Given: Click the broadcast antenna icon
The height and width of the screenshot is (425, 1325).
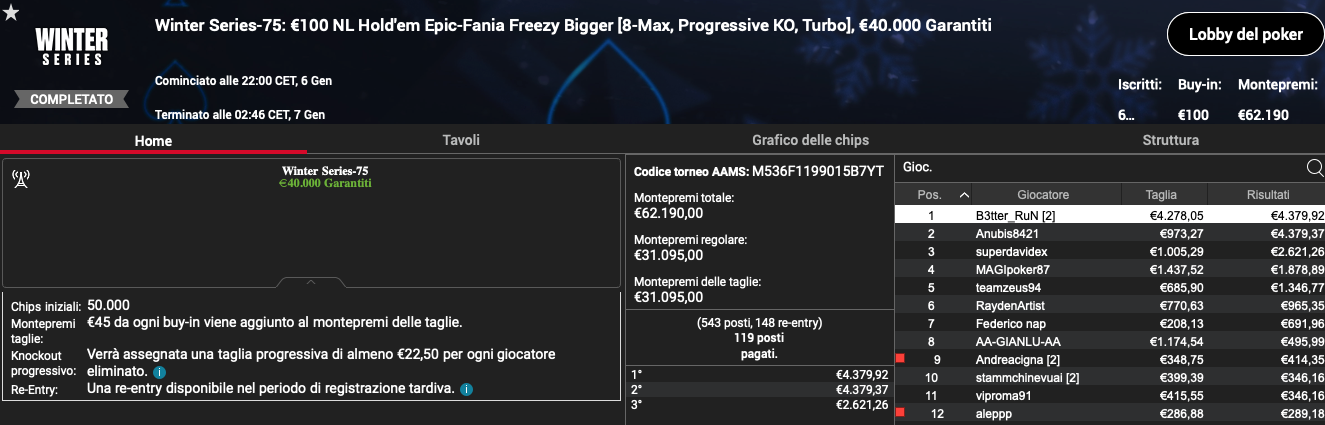Looking at the screenshot, I should click(x=21, y=179).
